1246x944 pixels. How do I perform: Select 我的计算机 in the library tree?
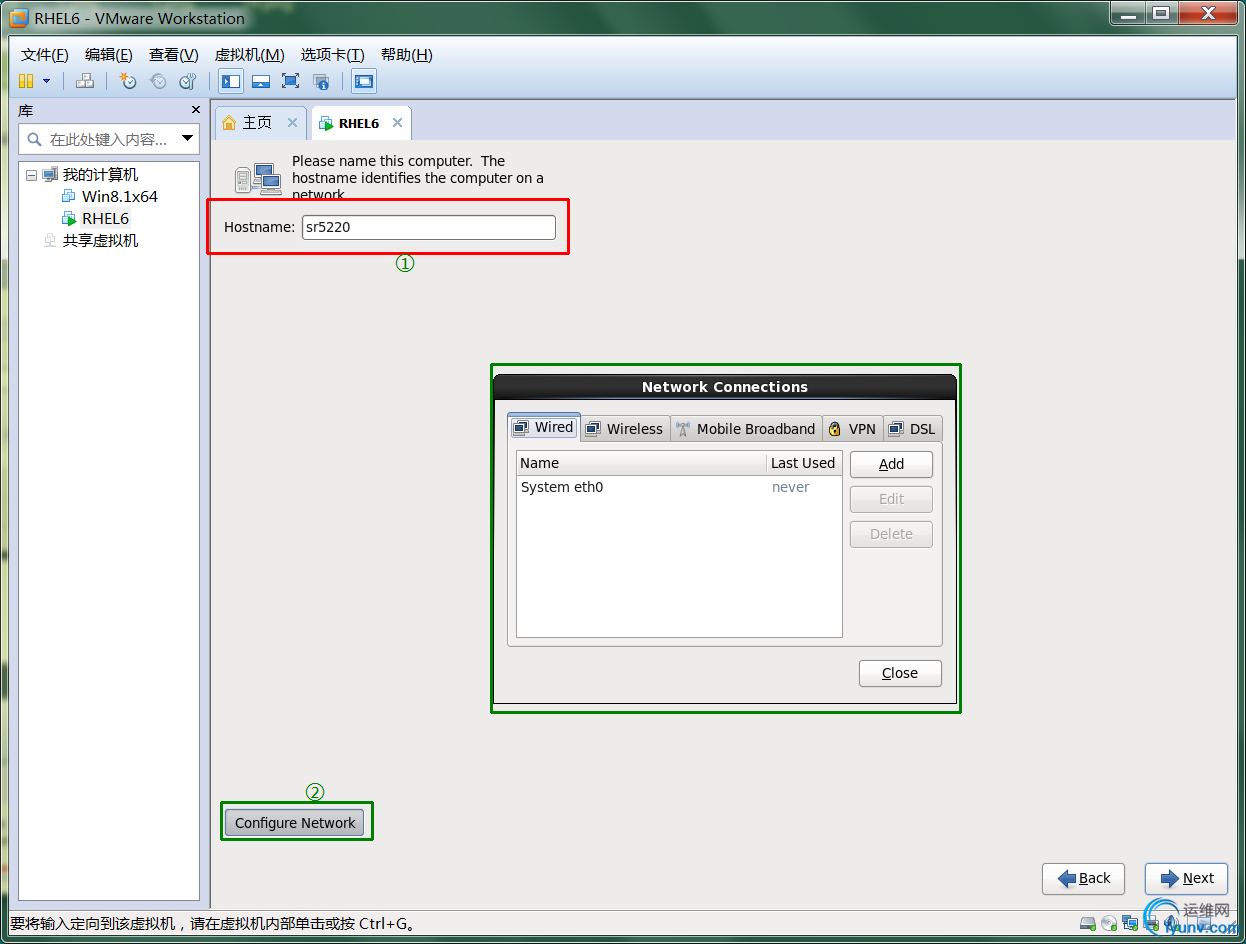point(100,175)
